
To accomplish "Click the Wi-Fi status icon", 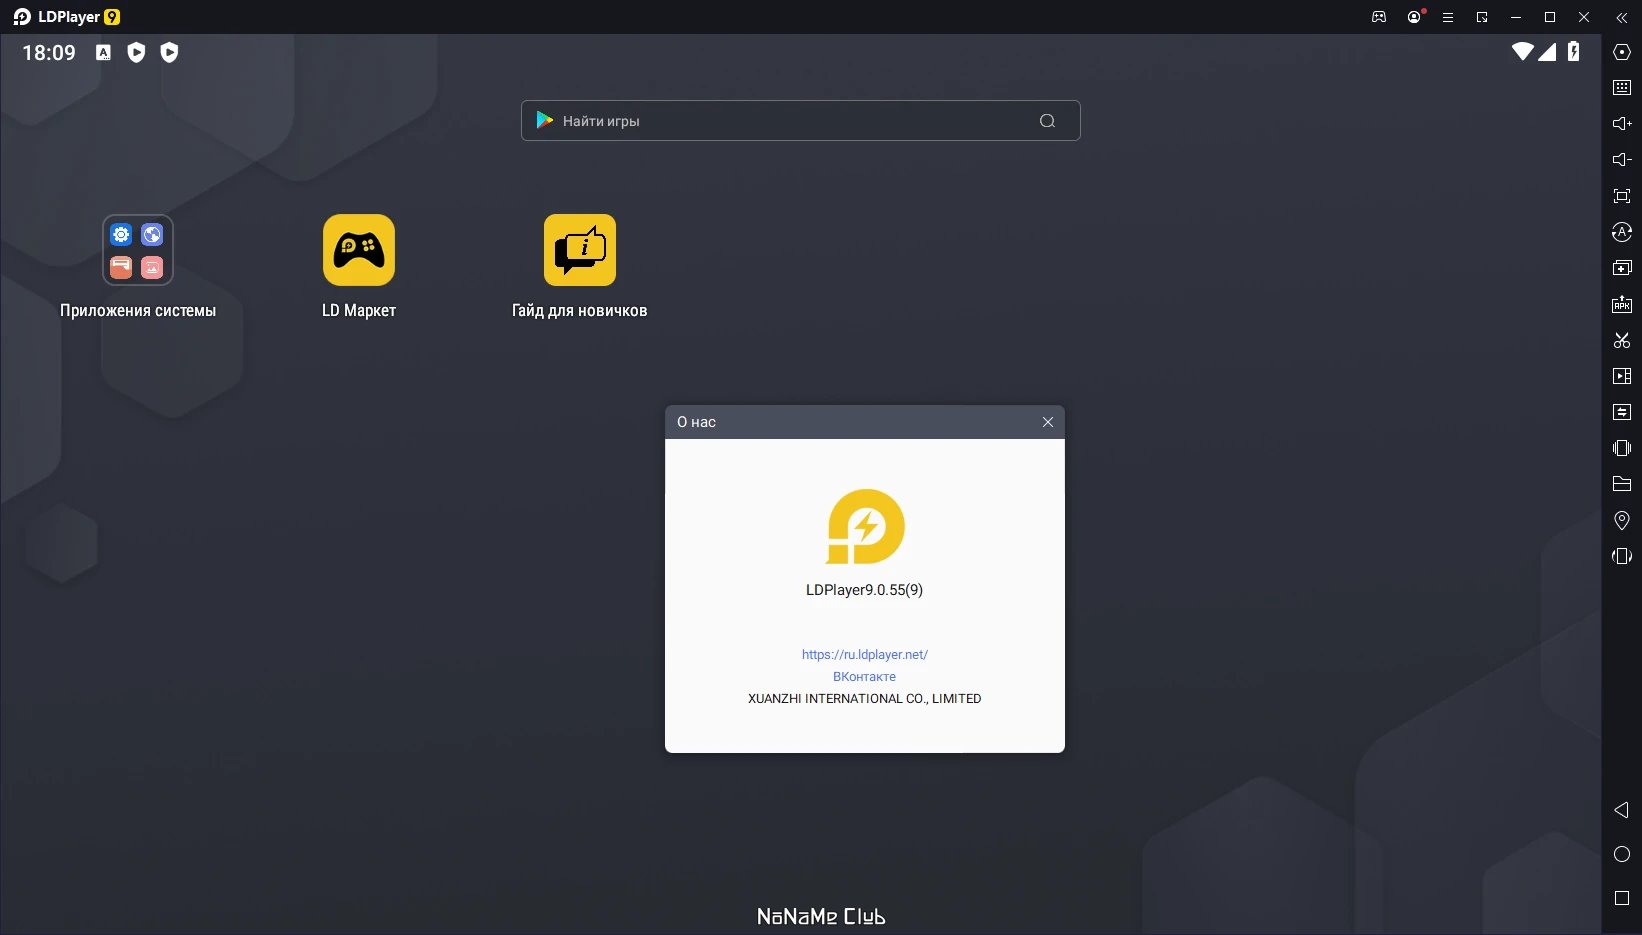I will tap(1523, 51).
